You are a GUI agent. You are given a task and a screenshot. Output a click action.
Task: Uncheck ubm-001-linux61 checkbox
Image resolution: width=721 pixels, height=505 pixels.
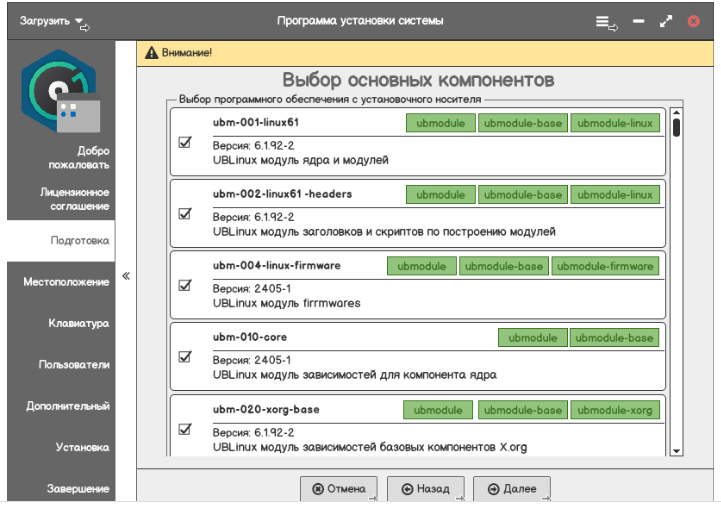click(185, 142)
